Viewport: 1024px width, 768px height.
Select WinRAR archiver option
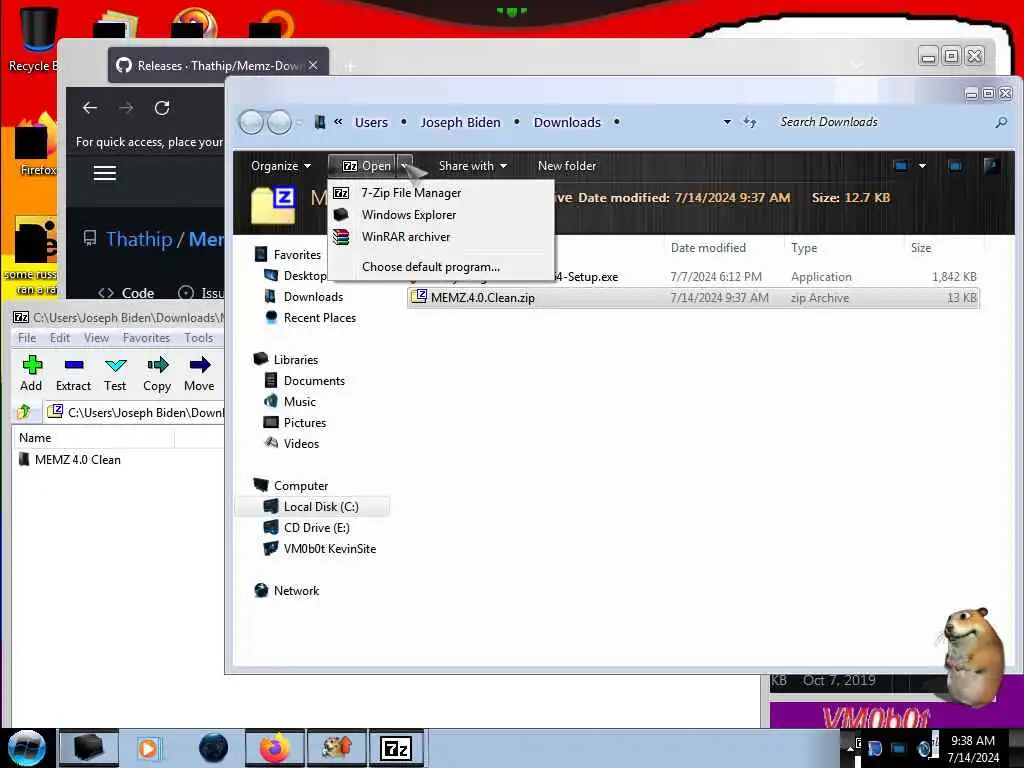pyautogui.click(x=406, y=237)
